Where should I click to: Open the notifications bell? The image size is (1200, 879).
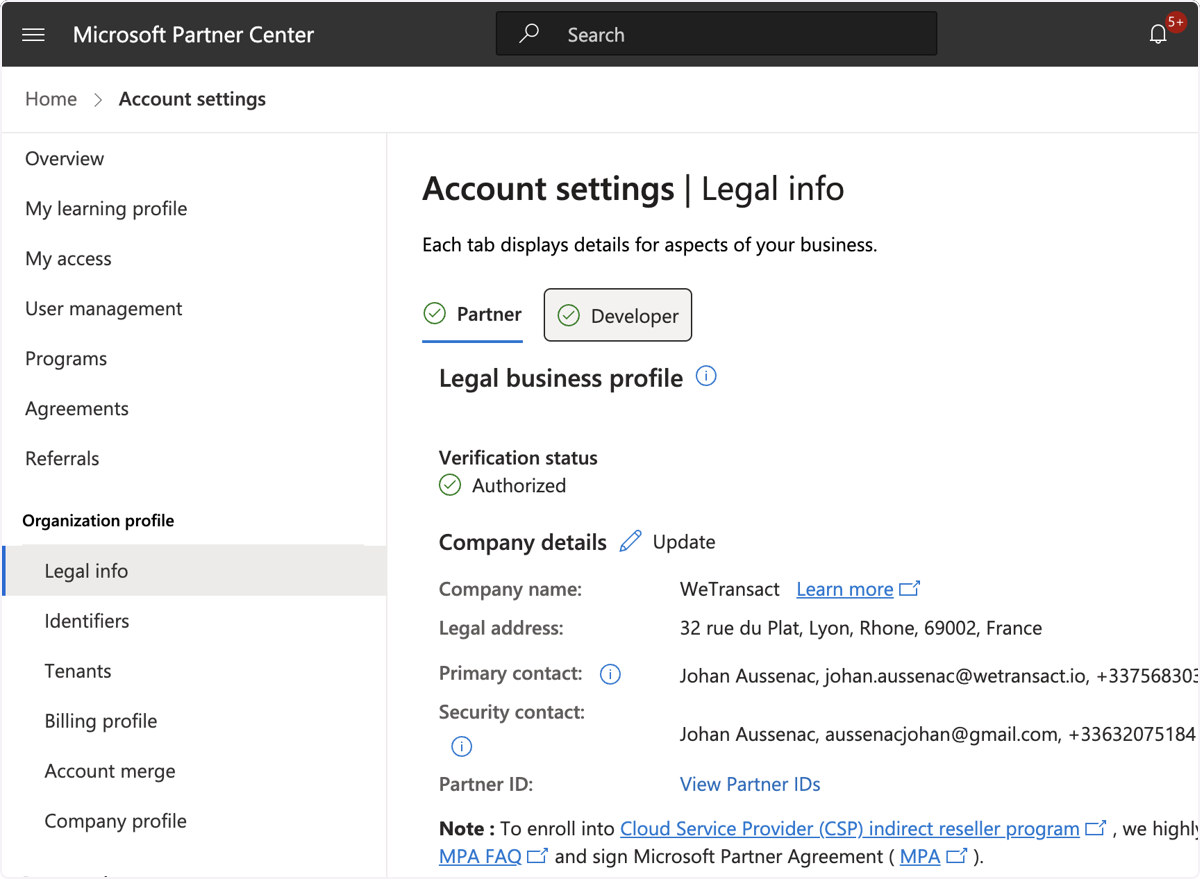1158,35
